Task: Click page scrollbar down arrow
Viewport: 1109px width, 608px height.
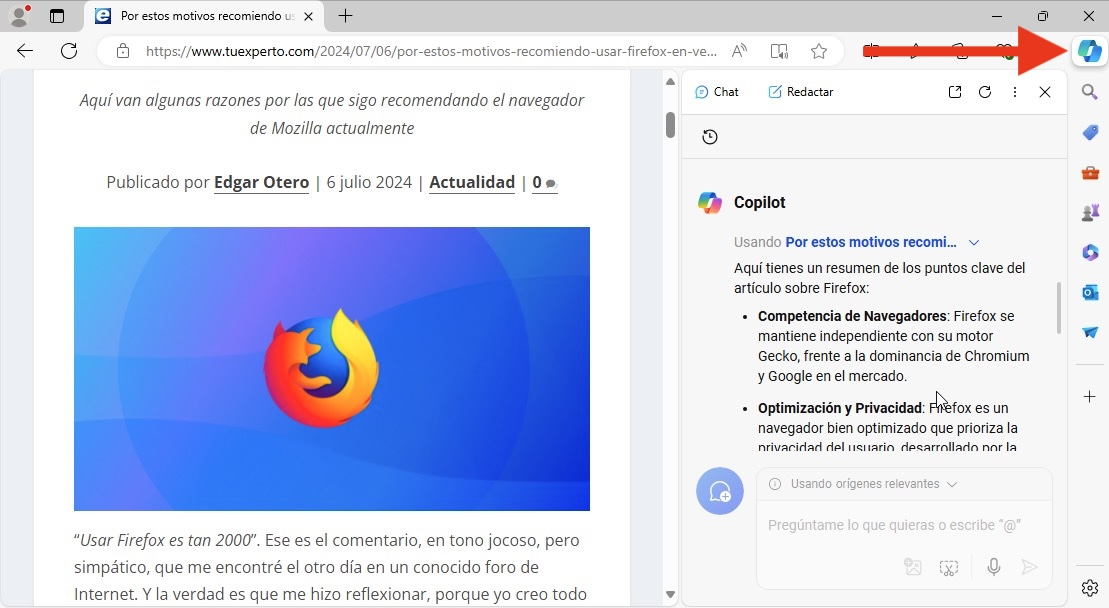Action: [670, 595]
